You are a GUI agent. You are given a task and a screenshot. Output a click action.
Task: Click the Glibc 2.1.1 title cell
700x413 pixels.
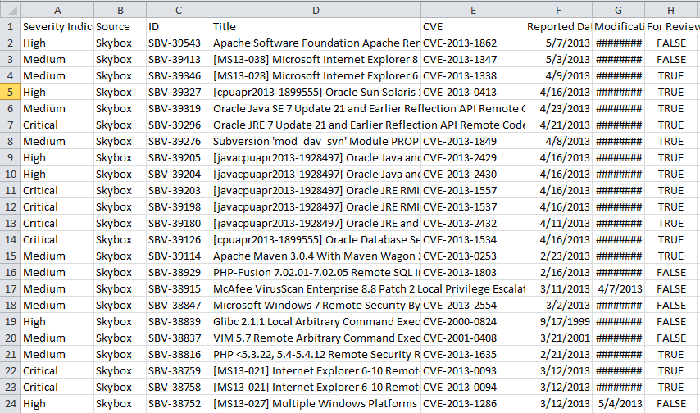[316, 322]
